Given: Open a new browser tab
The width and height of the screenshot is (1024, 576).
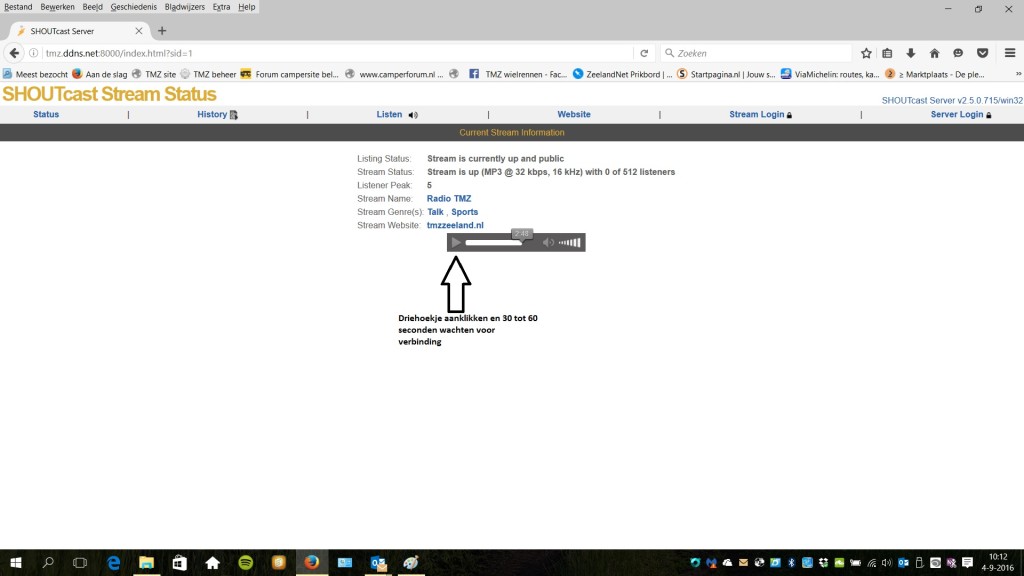Looking at the screenshot, I should 162,31.
